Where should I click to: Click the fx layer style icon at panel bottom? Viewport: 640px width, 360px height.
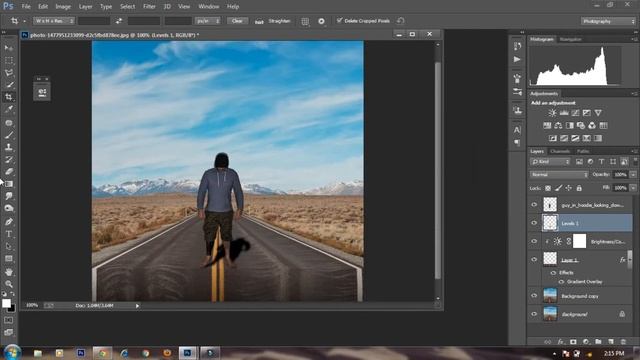click(560, 341)
